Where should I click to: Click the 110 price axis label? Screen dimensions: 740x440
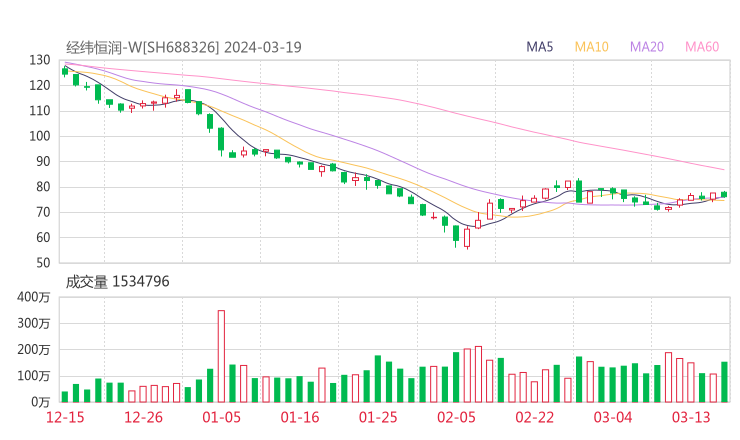click(40, 111)
